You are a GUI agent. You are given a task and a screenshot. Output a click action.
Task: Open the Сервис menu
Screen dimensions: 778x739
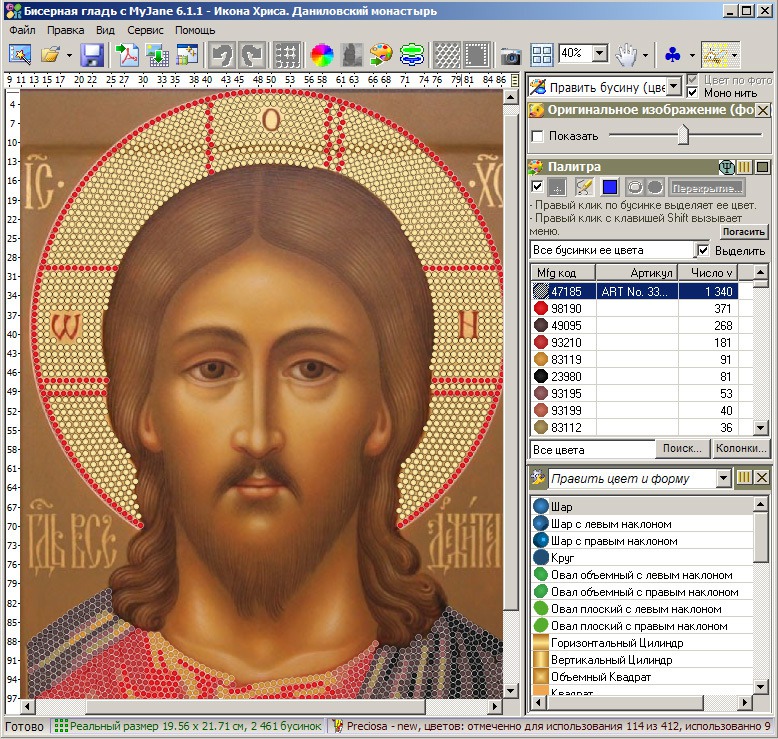[146, 30]
